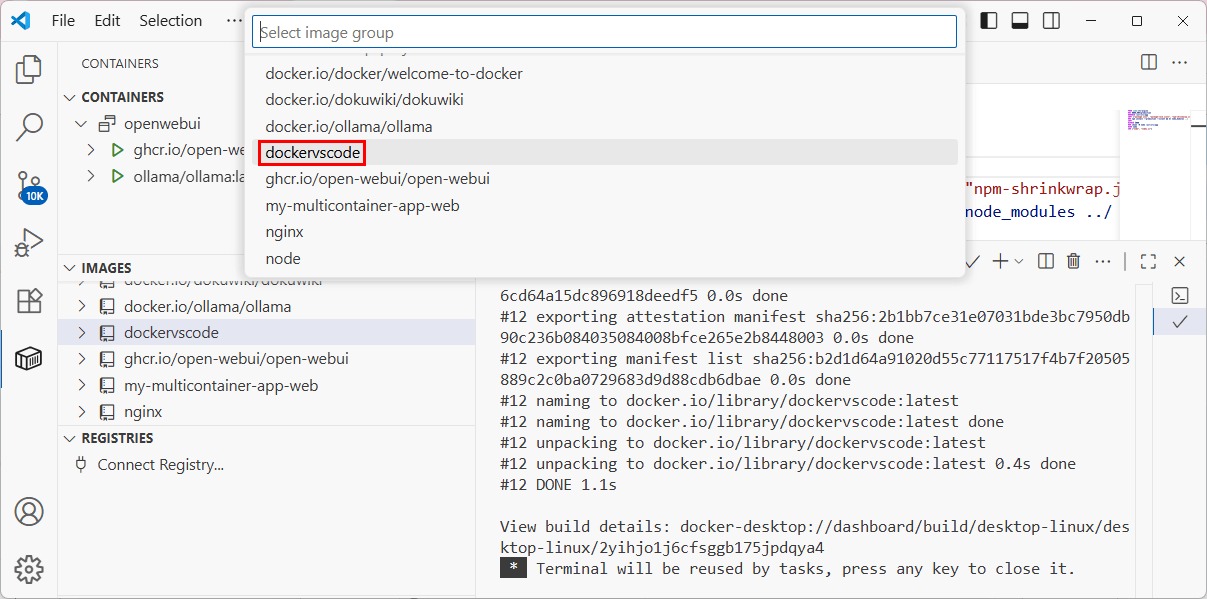Open the Extensions view icon
This screenshot has height=599, width=1207.
tap(29, 301)
